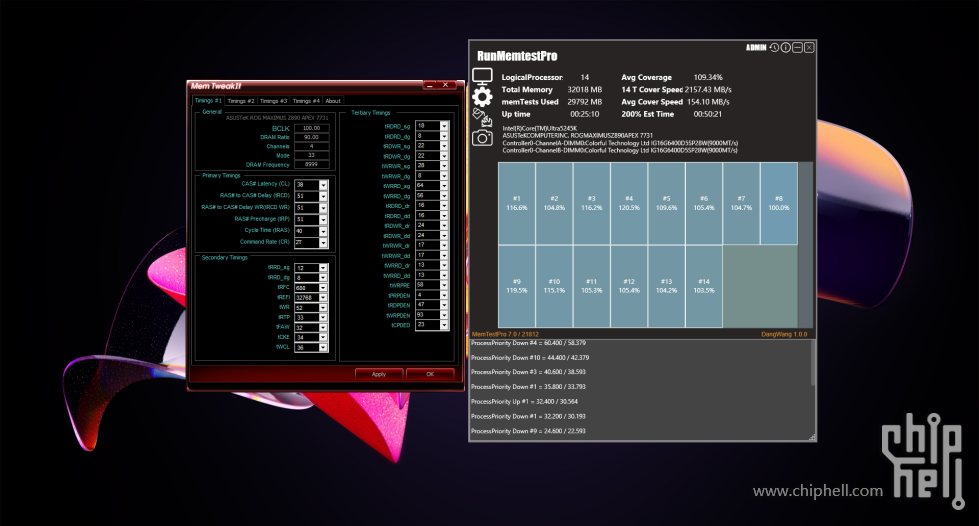Click the Controller0-ChannelA DIMM info line
The width and height of the screenshot is (979, 526).
click(620, 143)
